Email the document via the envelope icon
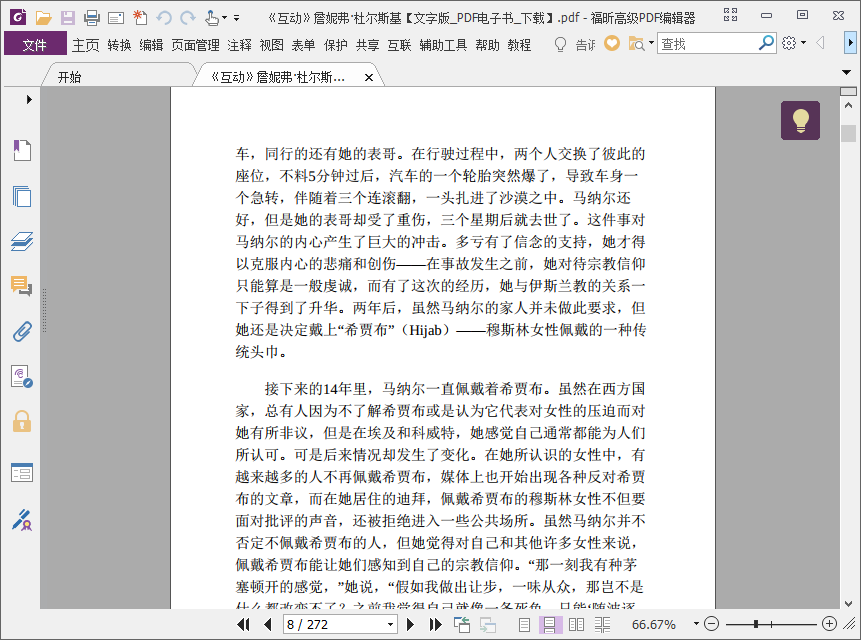 click(116, 18)
